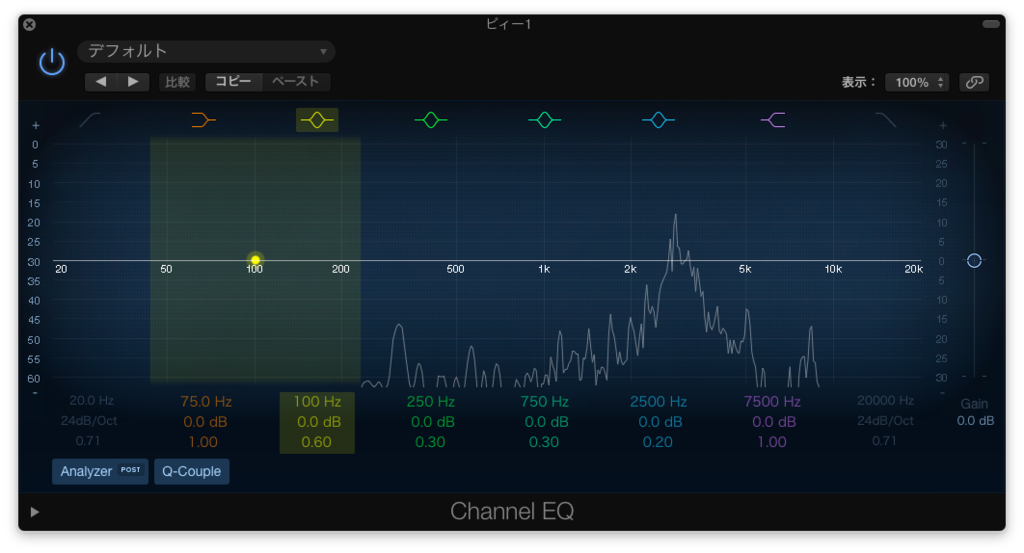This screenshot has width=1024, height=553.
Task: Click the low-cut 24dB/Oct slope value
Action: pos(89,420)
